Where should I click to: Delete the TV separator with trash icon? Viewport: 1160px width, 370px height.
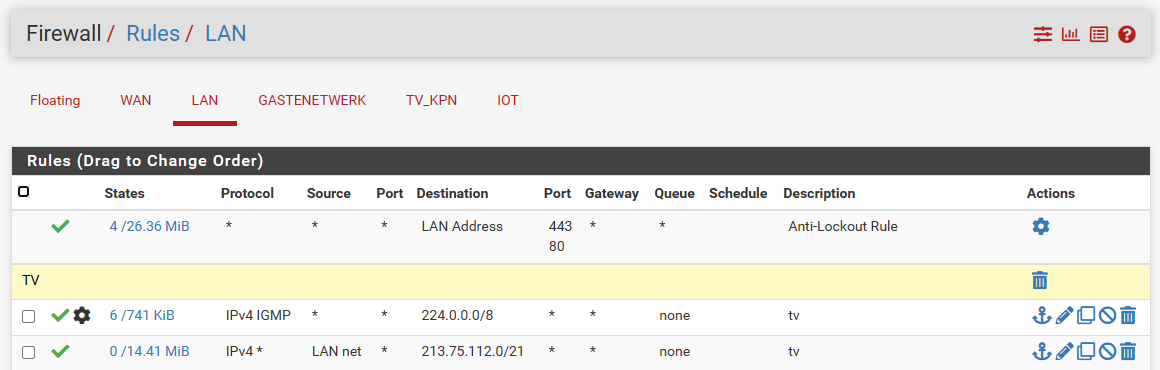(1039, 280)
